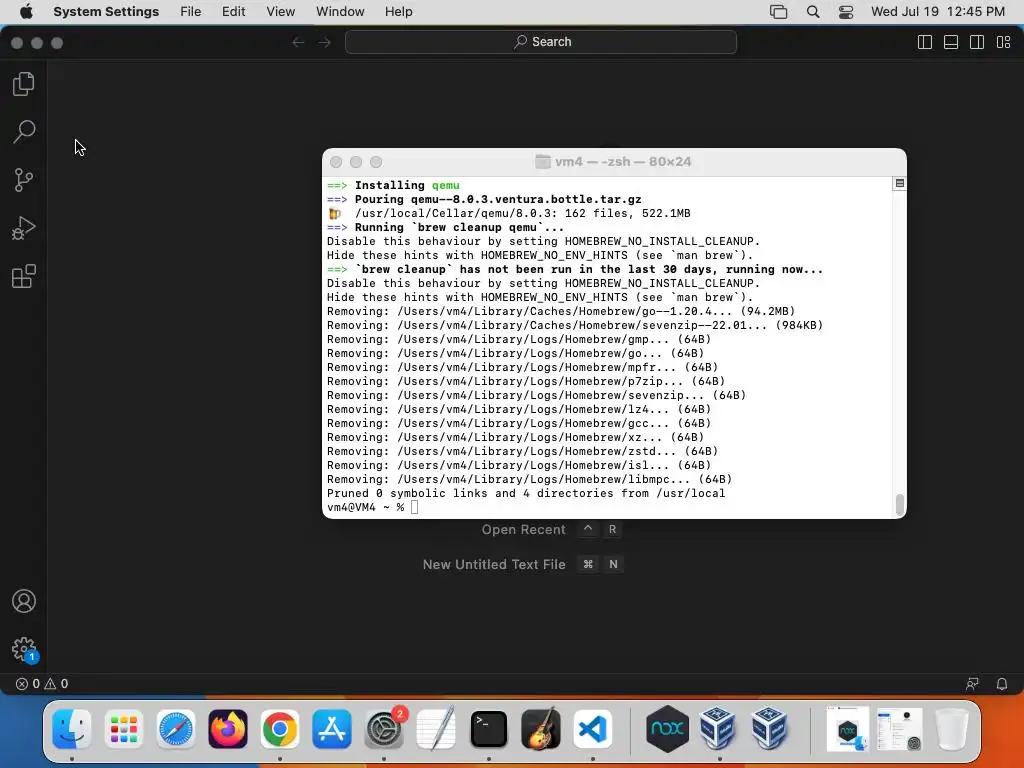The width and height of the screenshot is (1024, 768).
Task: Click the date and time in menu bar
Action: click(x=938, y=12)
